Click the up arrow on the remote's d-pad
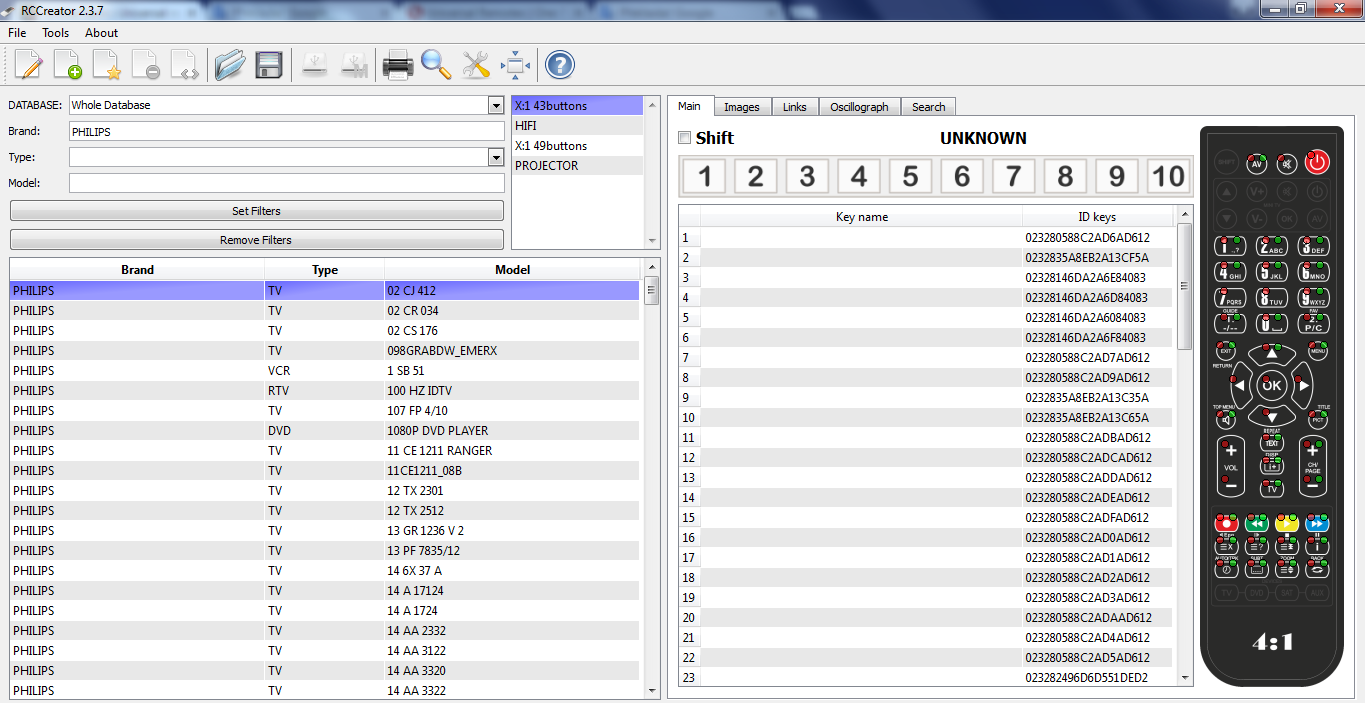The image size is (1365, 703). pyautogui.click(x=1271, y=354)
